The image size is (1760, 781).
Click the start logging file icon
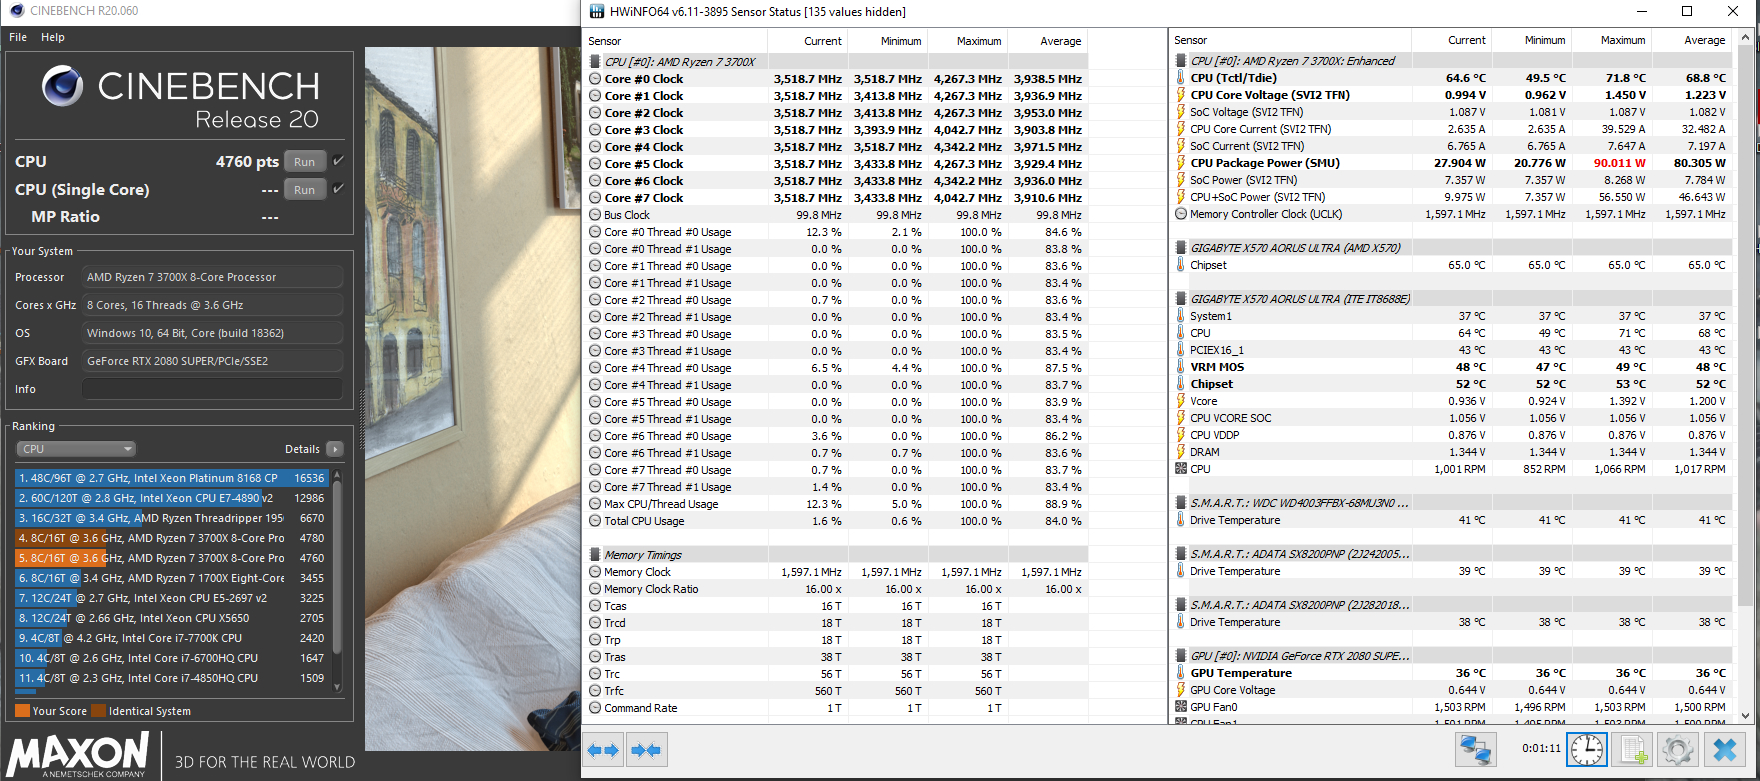[1633, 749]
